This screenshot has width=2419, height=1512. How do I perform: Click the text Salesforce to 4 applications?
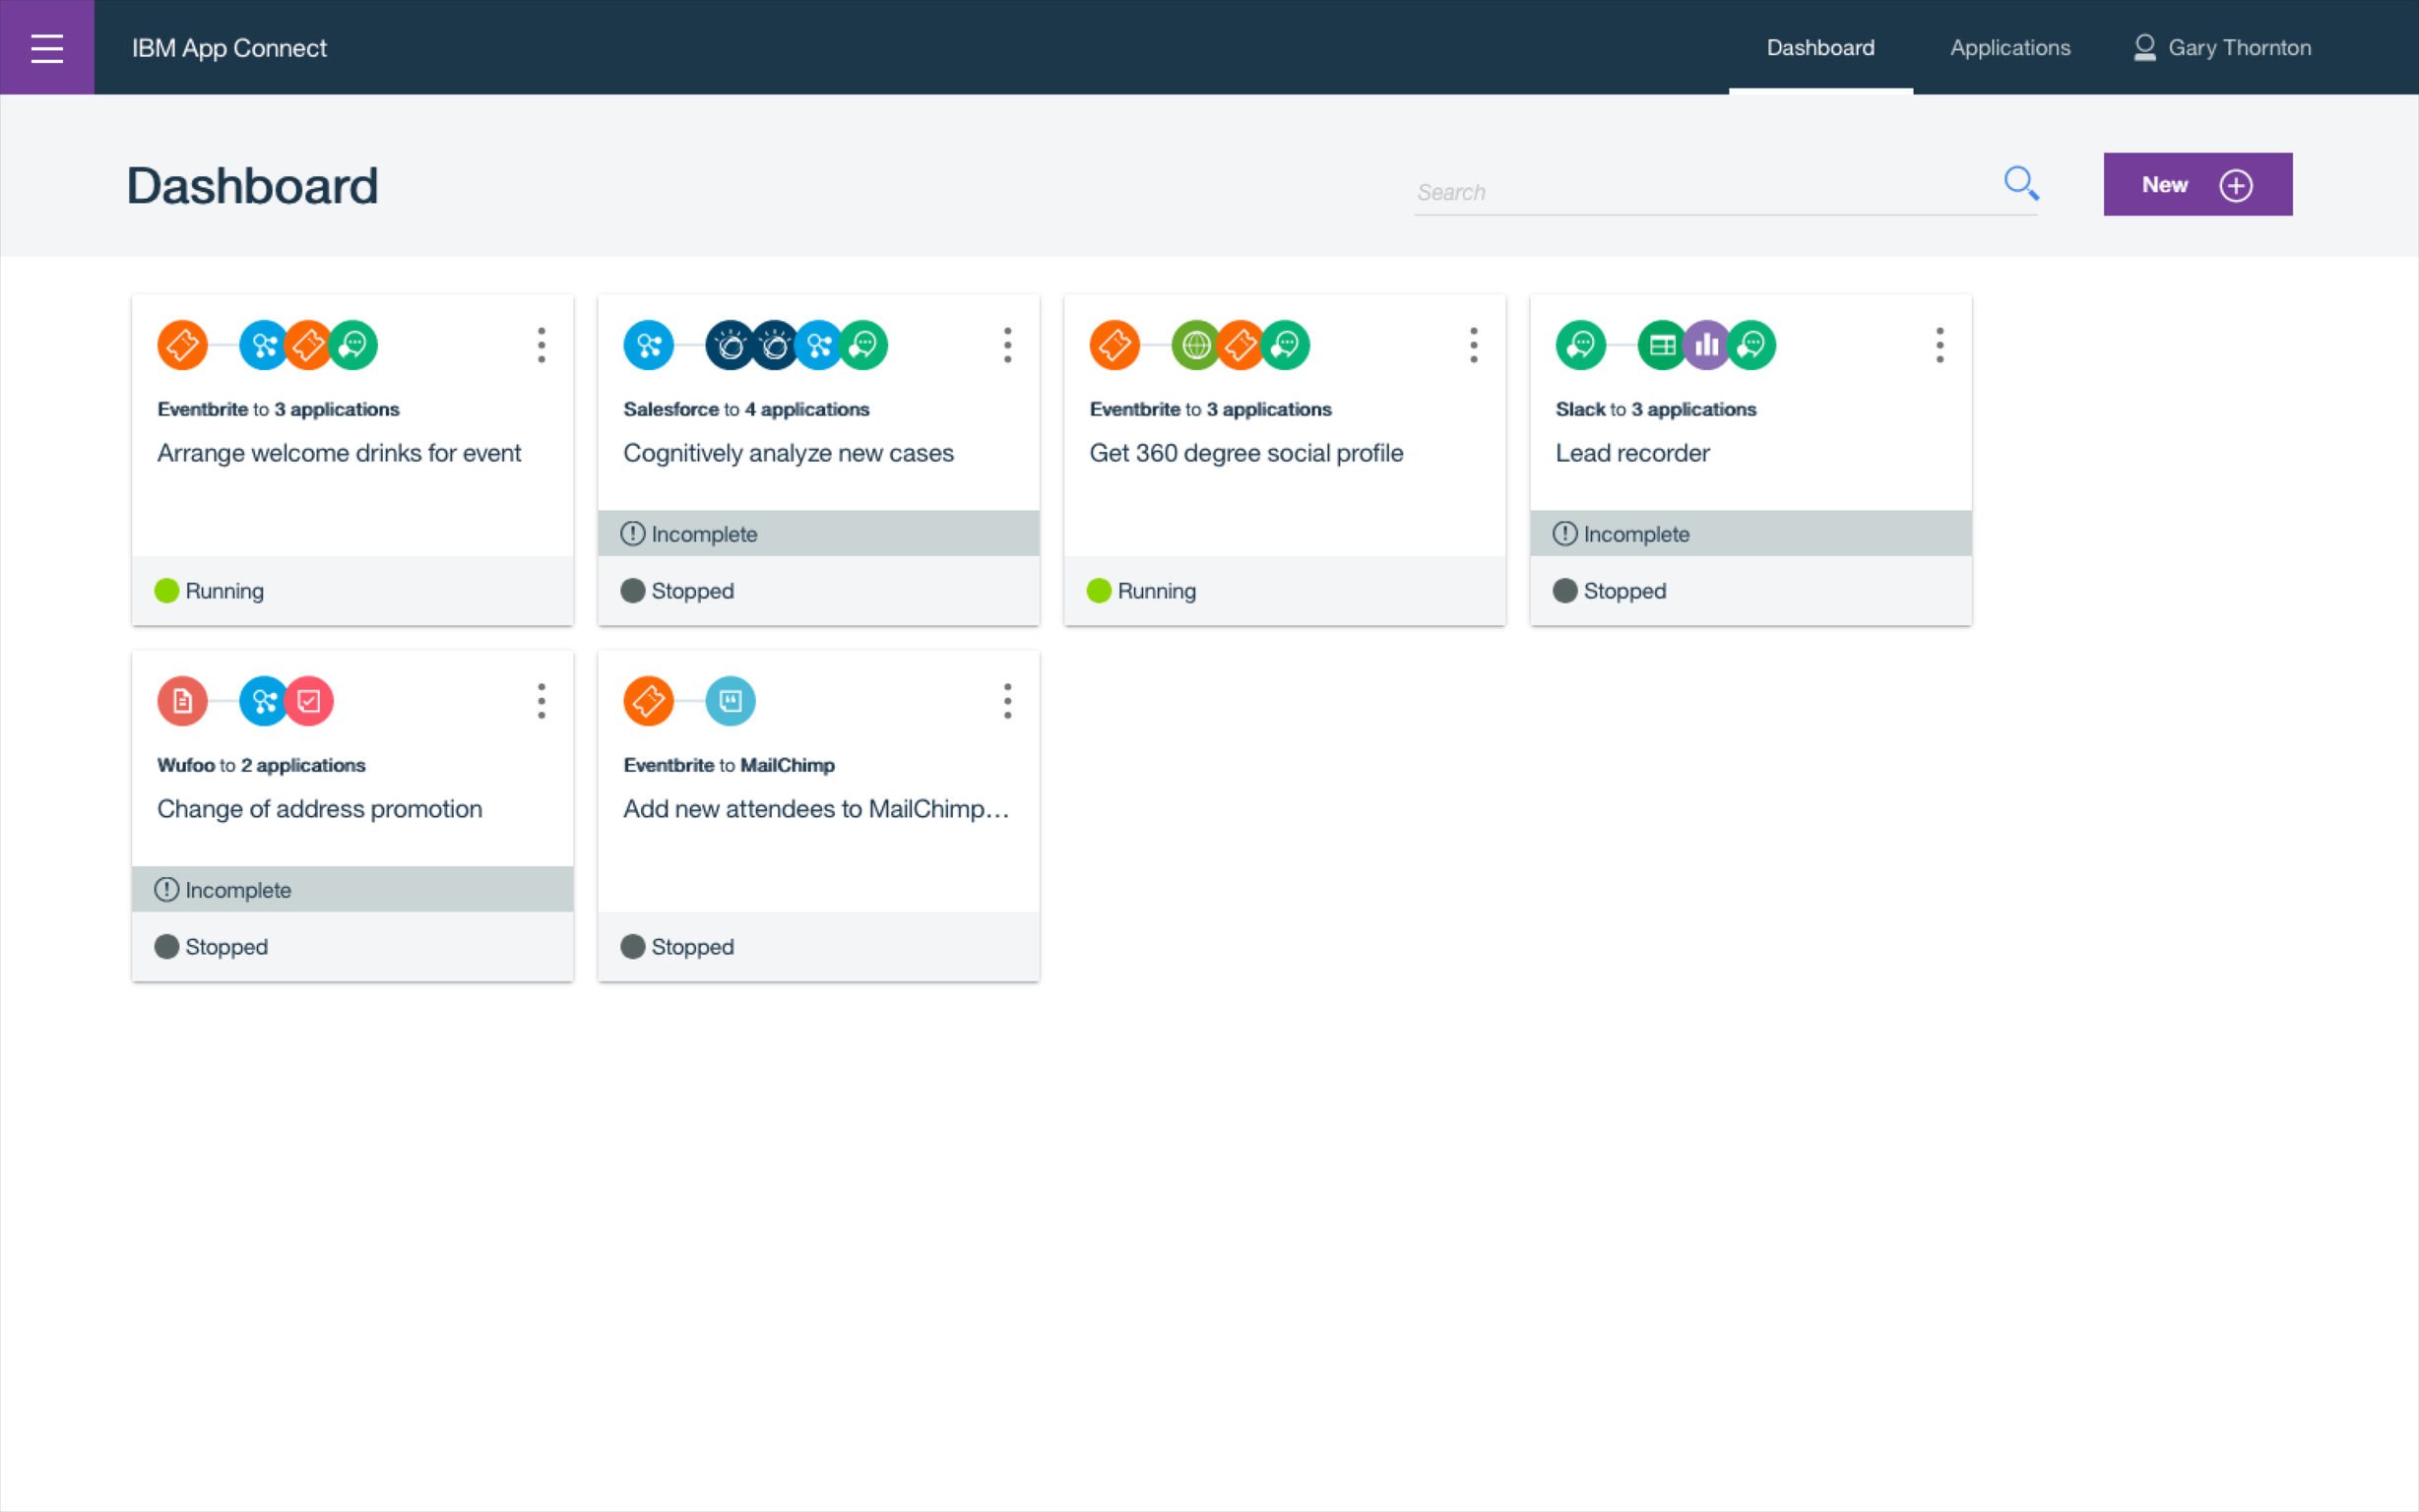[746, 409]
